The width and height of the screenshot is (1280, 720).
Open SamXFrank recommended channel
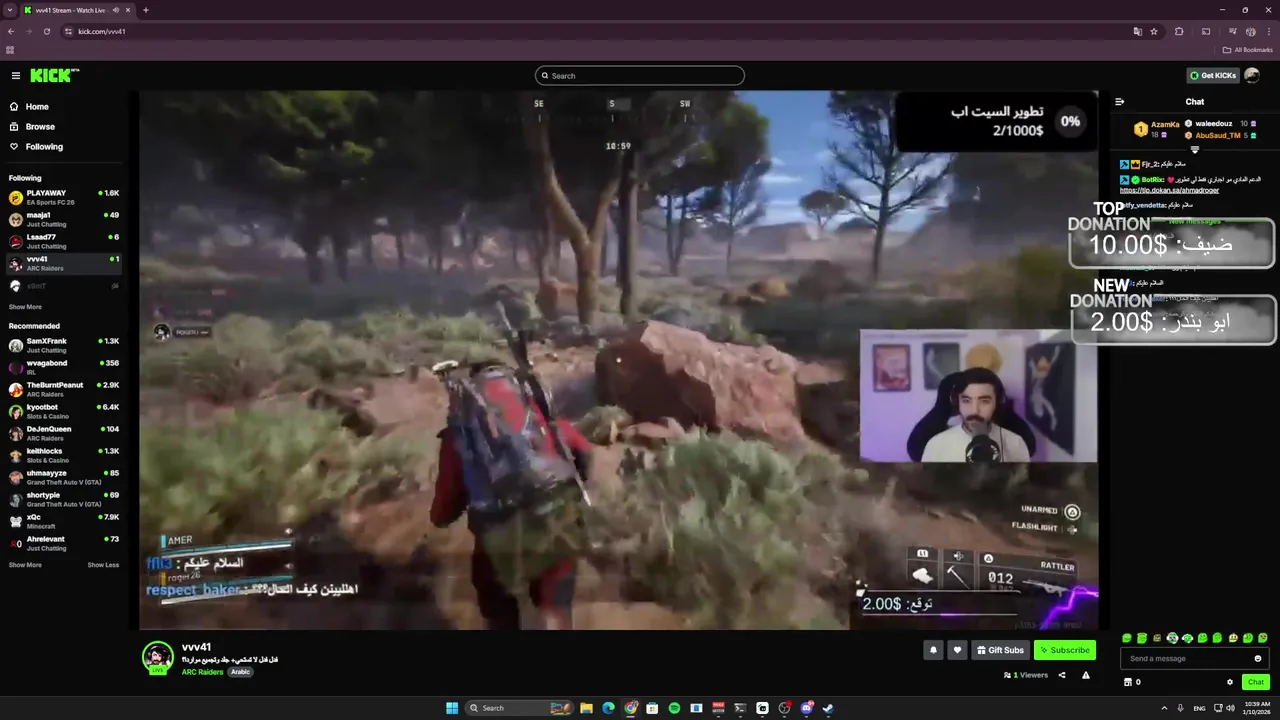point(64,345)
